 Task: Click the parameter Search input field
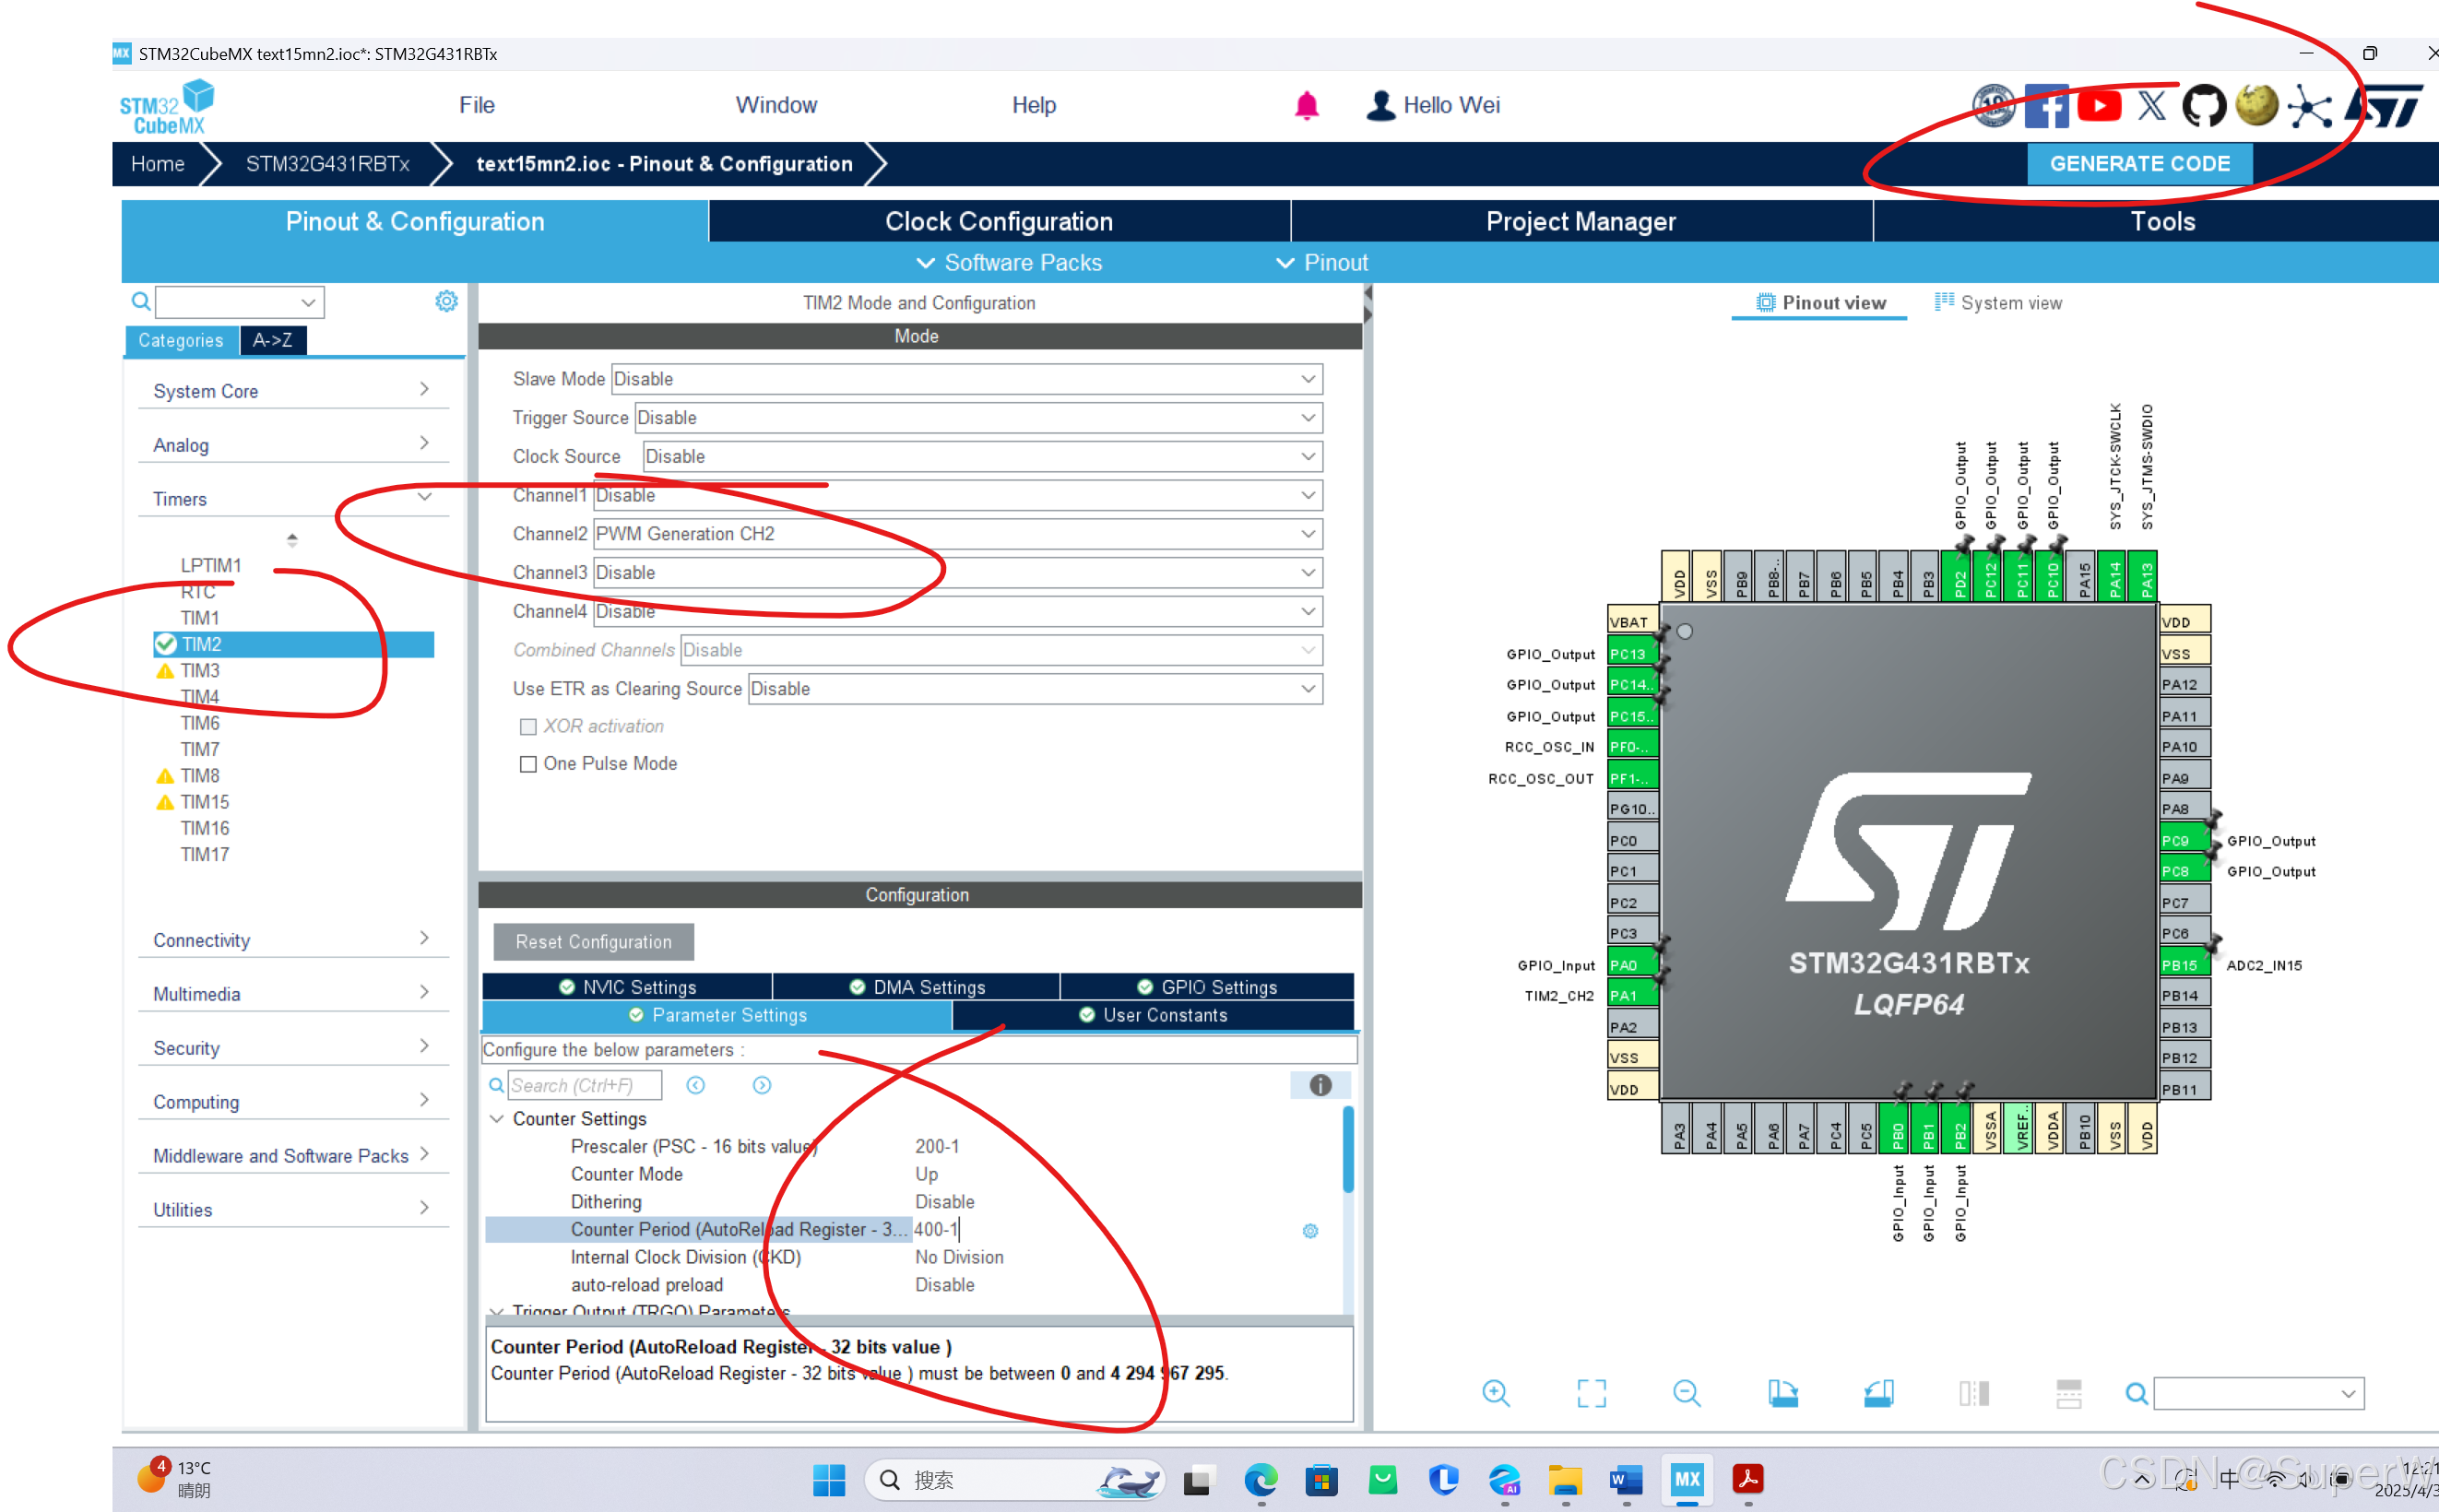583,1085
